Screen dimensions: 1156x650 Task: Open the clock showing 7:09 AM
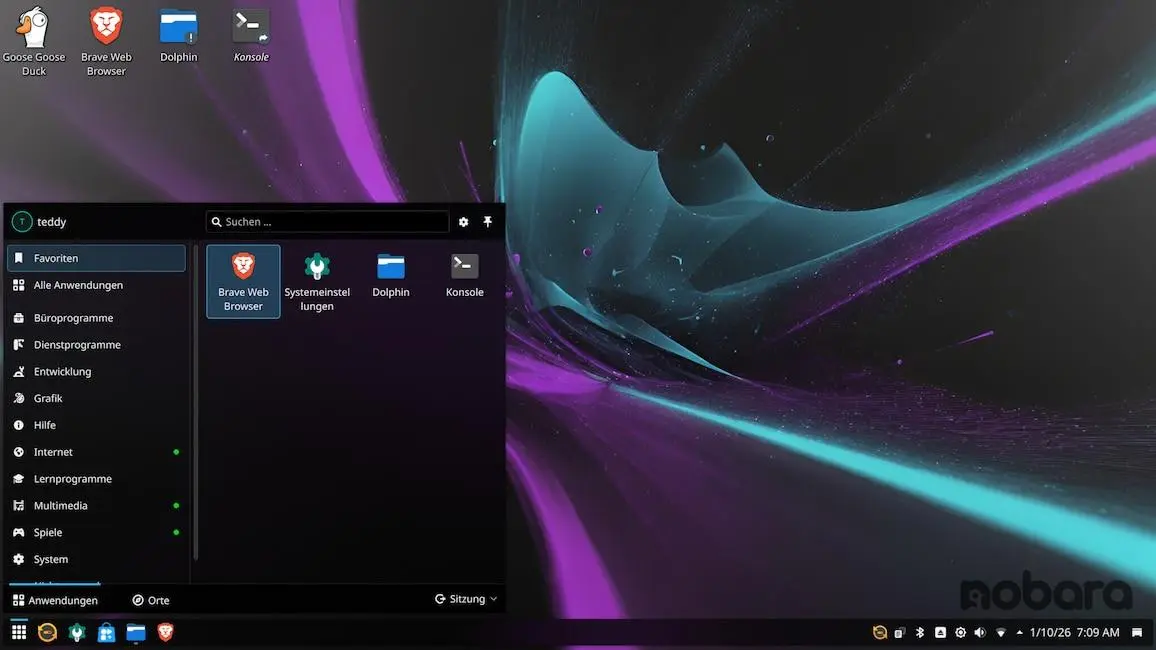click(1074, 632)
